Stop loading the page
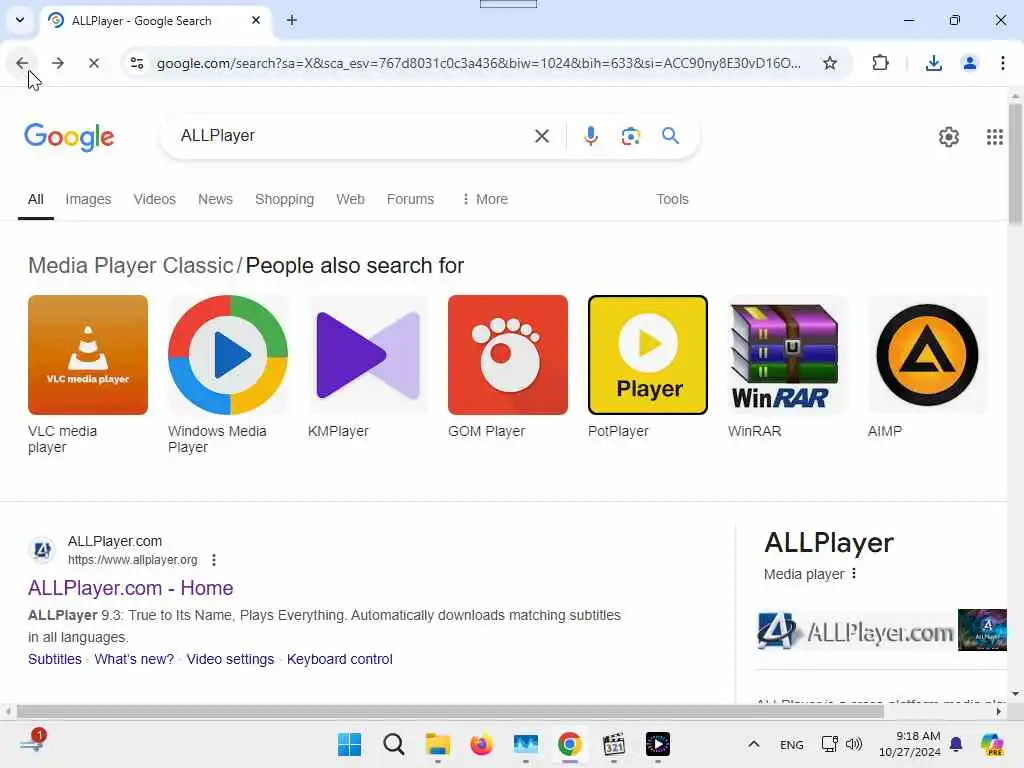Image resolution: width=1024 pixels, height=768 pixels. tap(94, 63)
